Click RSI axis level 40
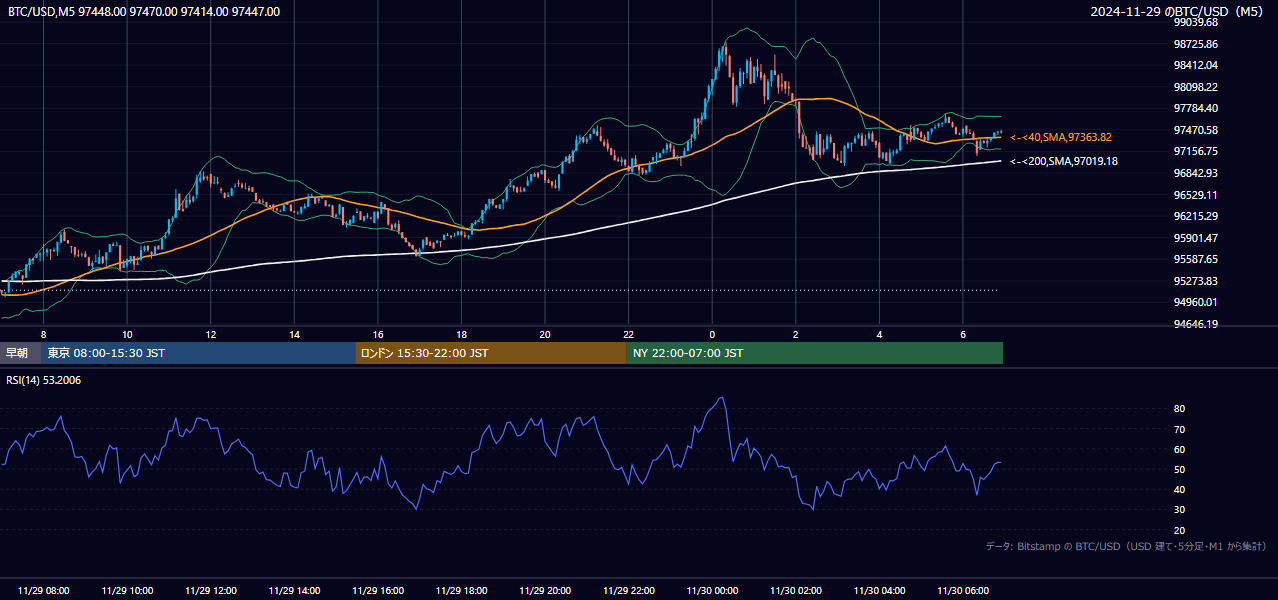This screenshot has height=600, width=1278. pos(1180,489)
